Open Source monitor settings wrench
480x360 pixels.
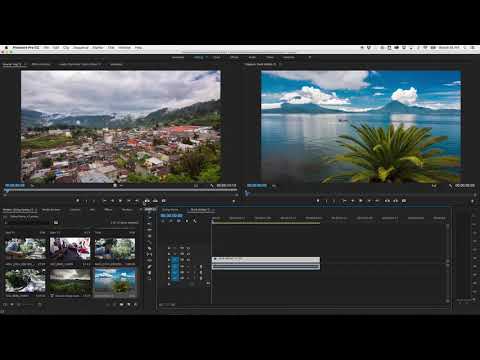212,185
